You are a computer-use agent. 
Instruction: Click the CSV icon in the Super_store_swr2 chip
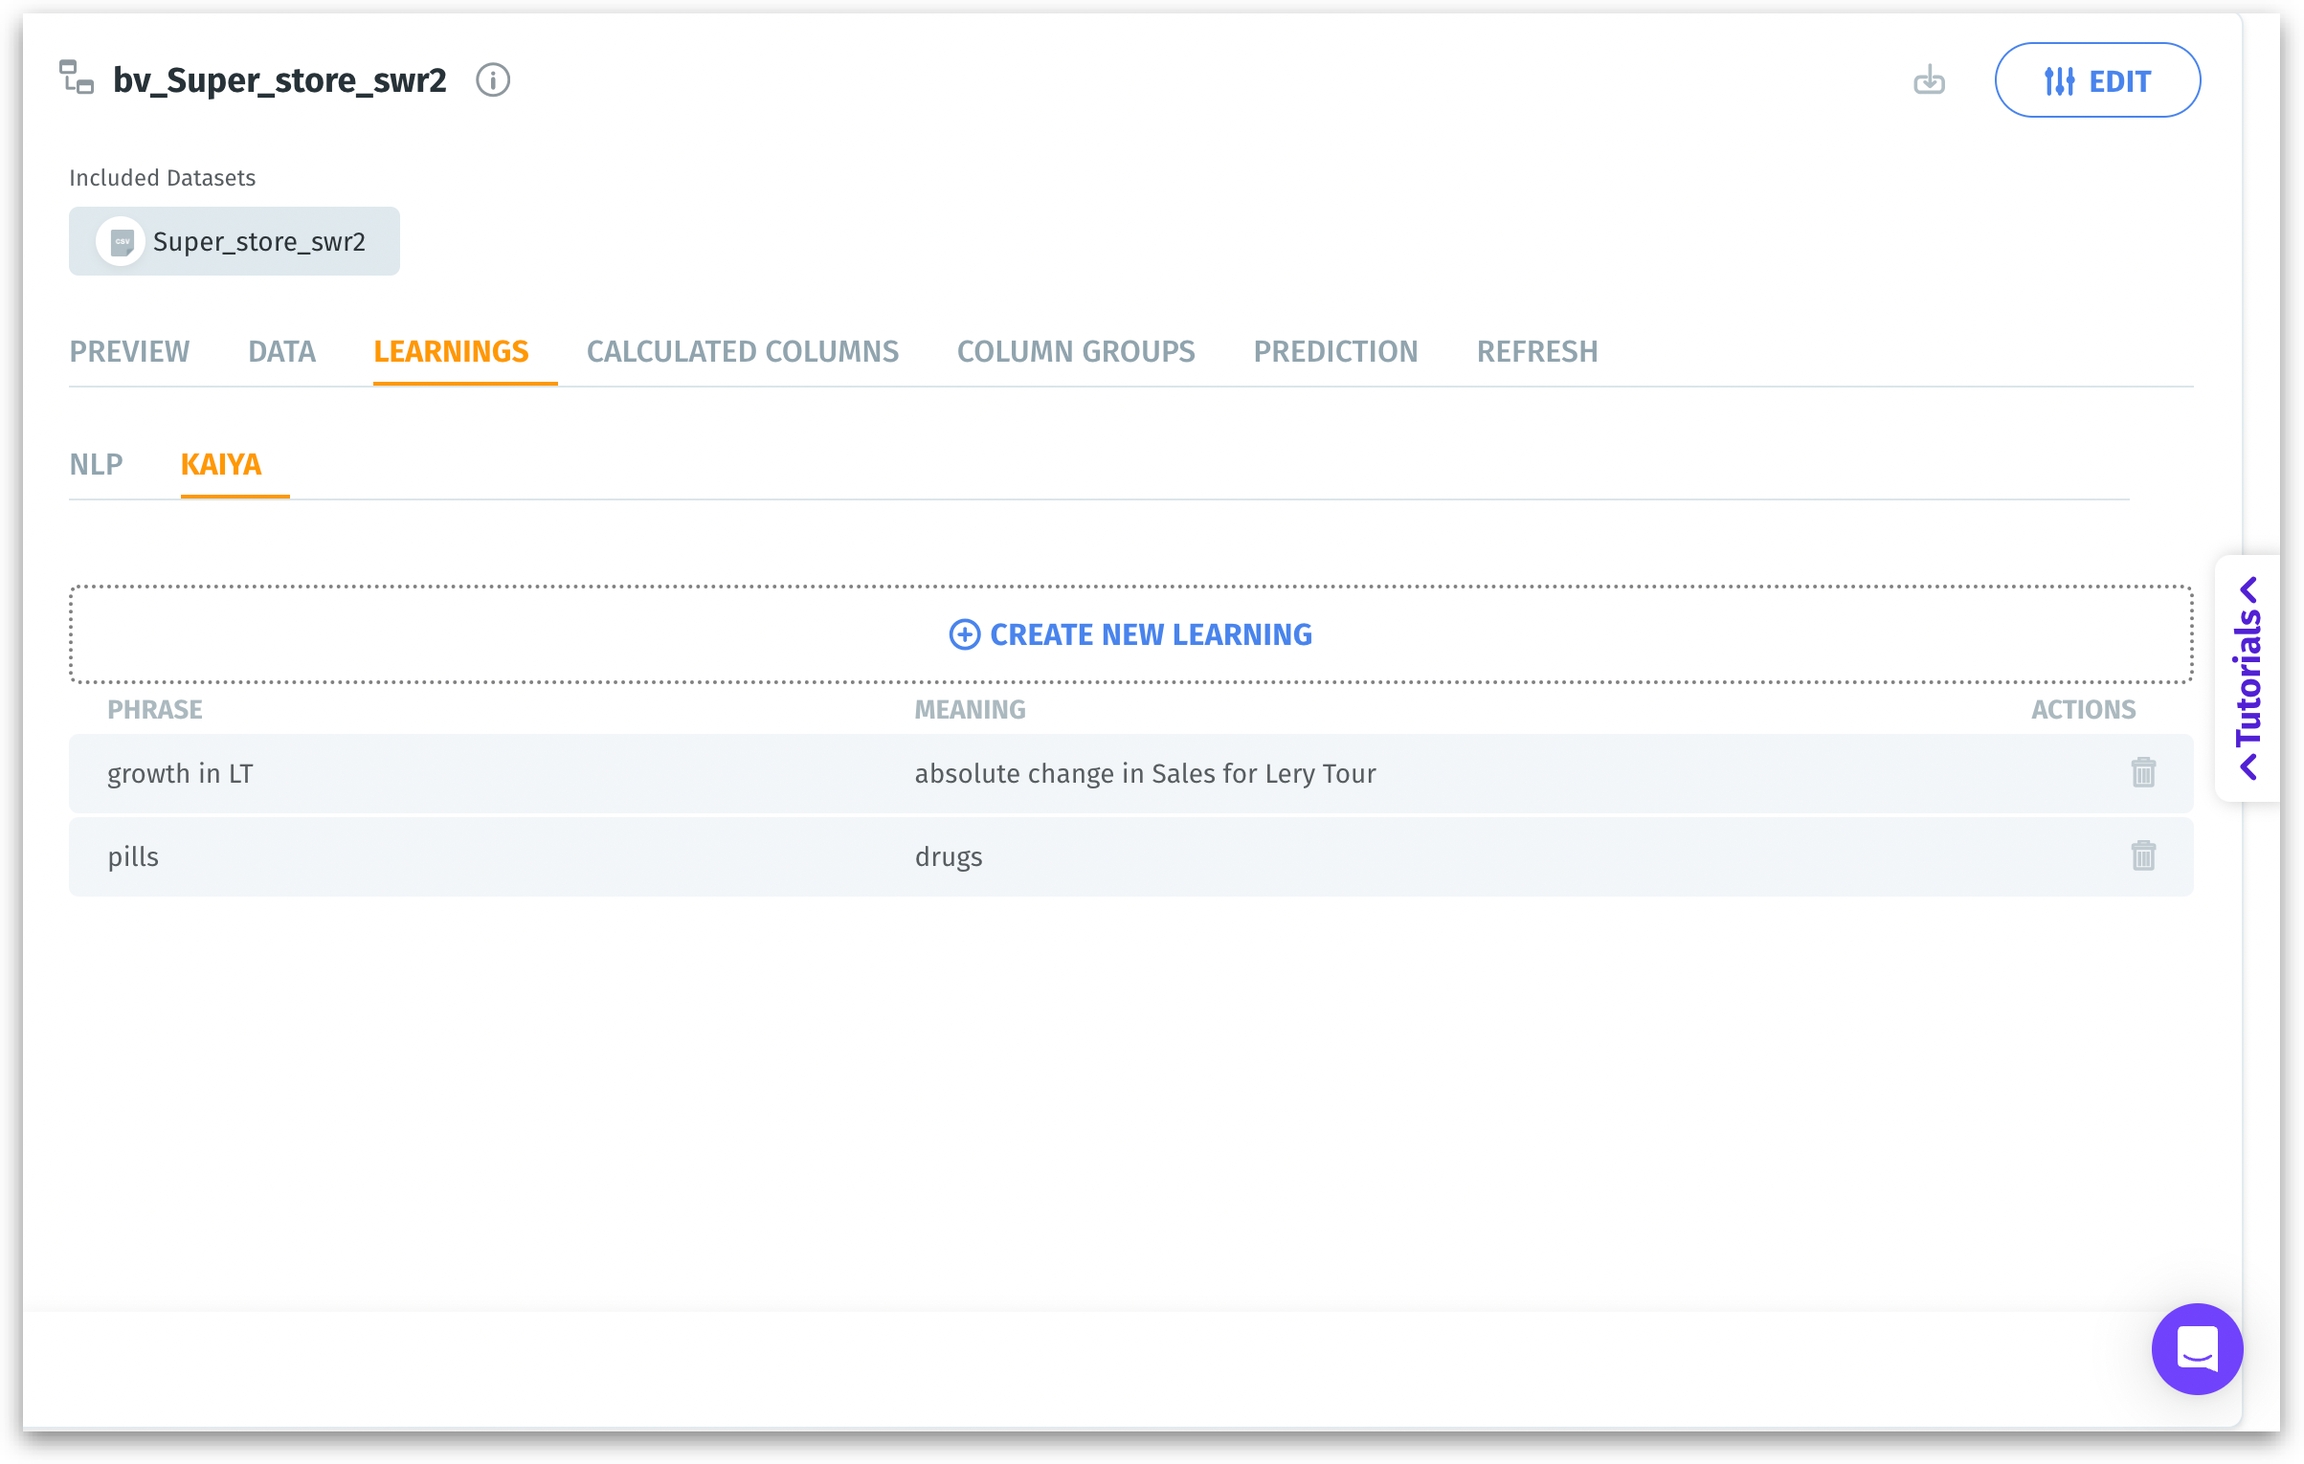(x=121, y=242)
